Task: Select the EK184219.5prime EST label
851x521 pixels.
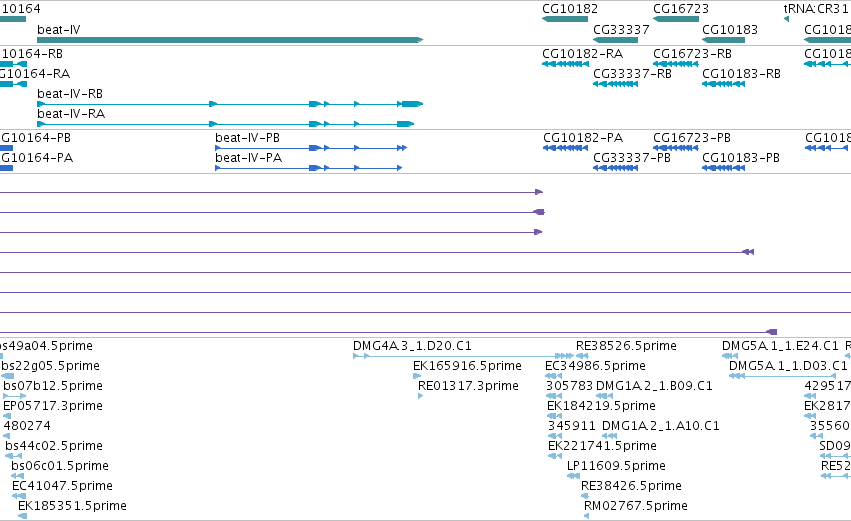Action: click(601, 406)
